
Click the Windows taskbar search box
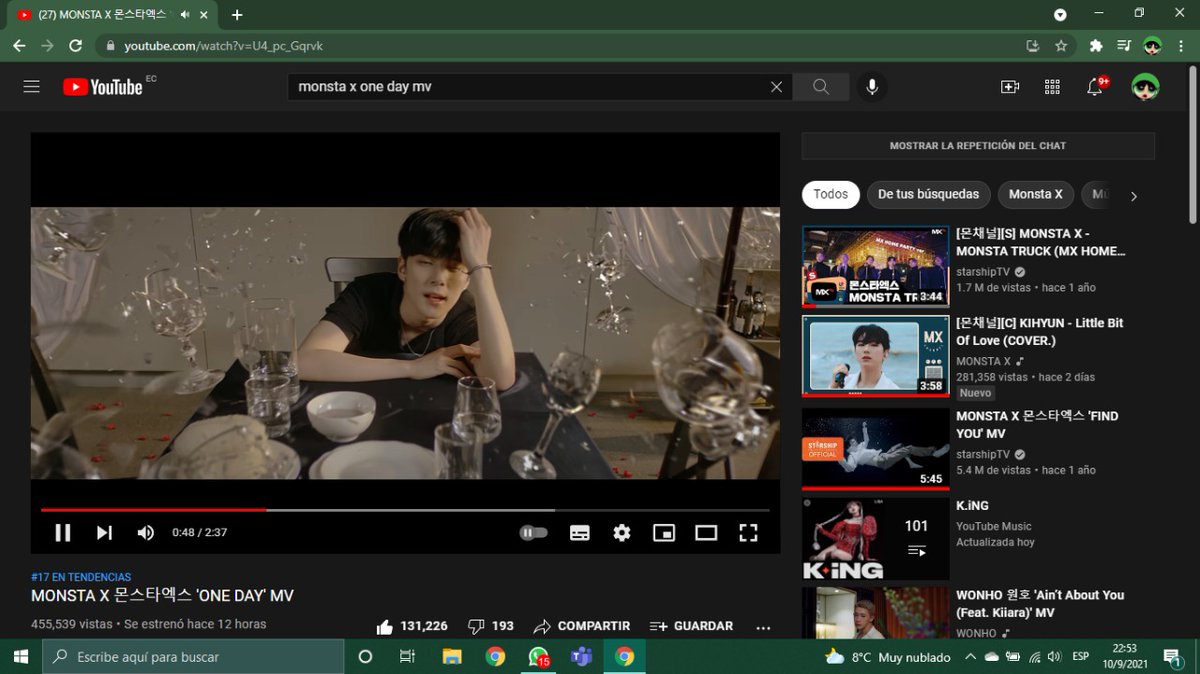193,657
